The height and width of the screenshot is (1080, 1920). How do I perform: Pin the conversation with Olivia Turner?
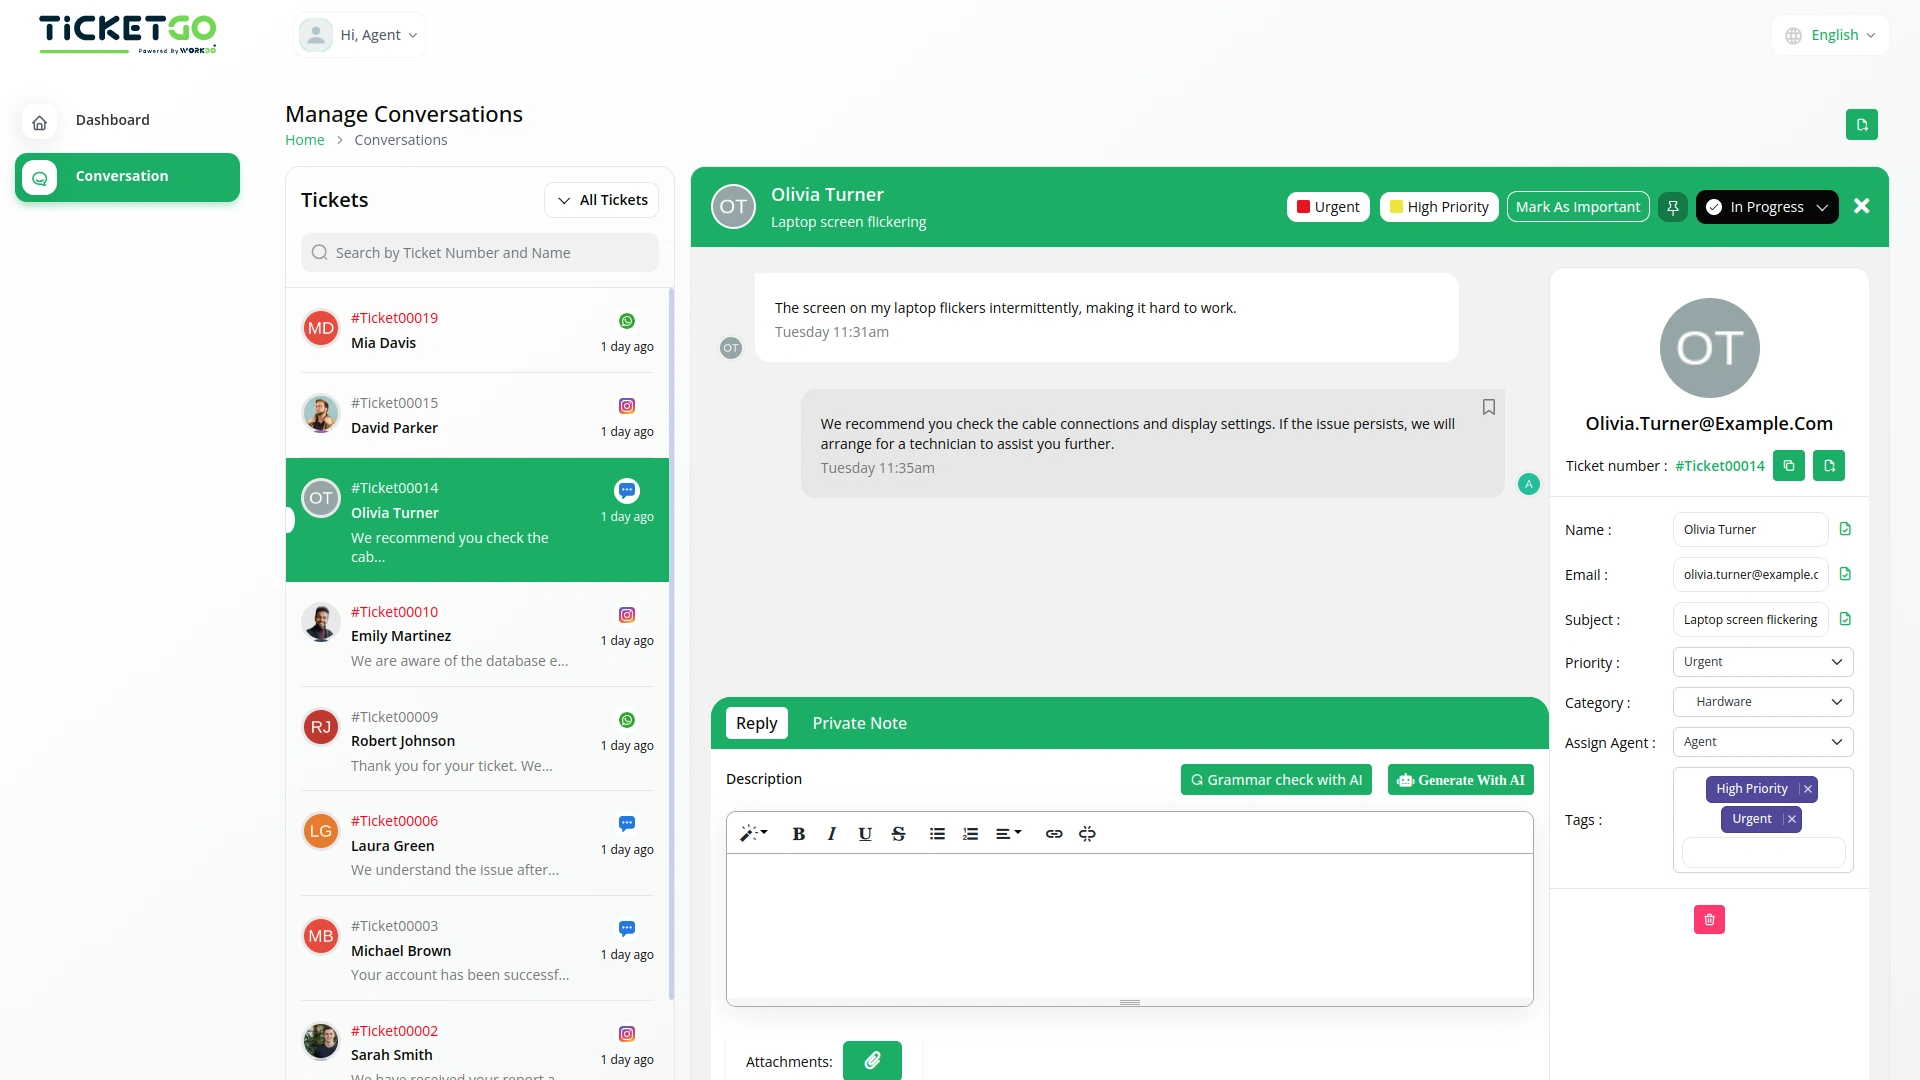tap(1672, 207)
